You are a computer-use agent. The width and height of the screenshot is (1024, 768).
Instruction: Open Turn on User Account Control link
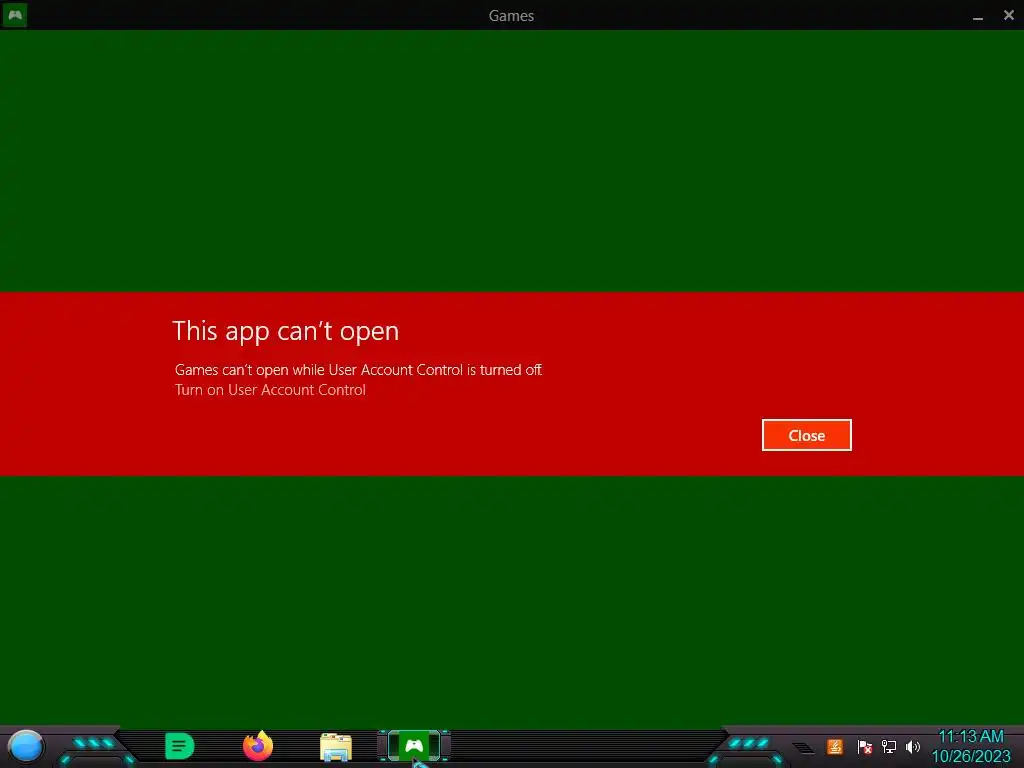270,390
